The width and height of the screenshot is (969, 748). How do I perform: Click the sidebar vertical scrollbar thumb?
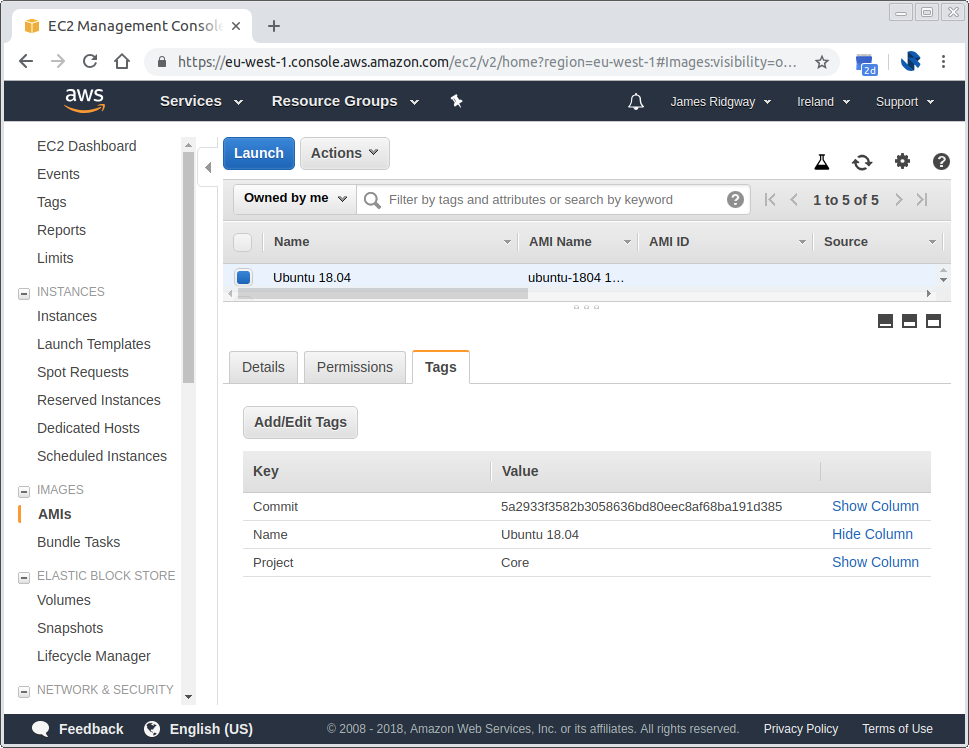[x=188, y=267]
